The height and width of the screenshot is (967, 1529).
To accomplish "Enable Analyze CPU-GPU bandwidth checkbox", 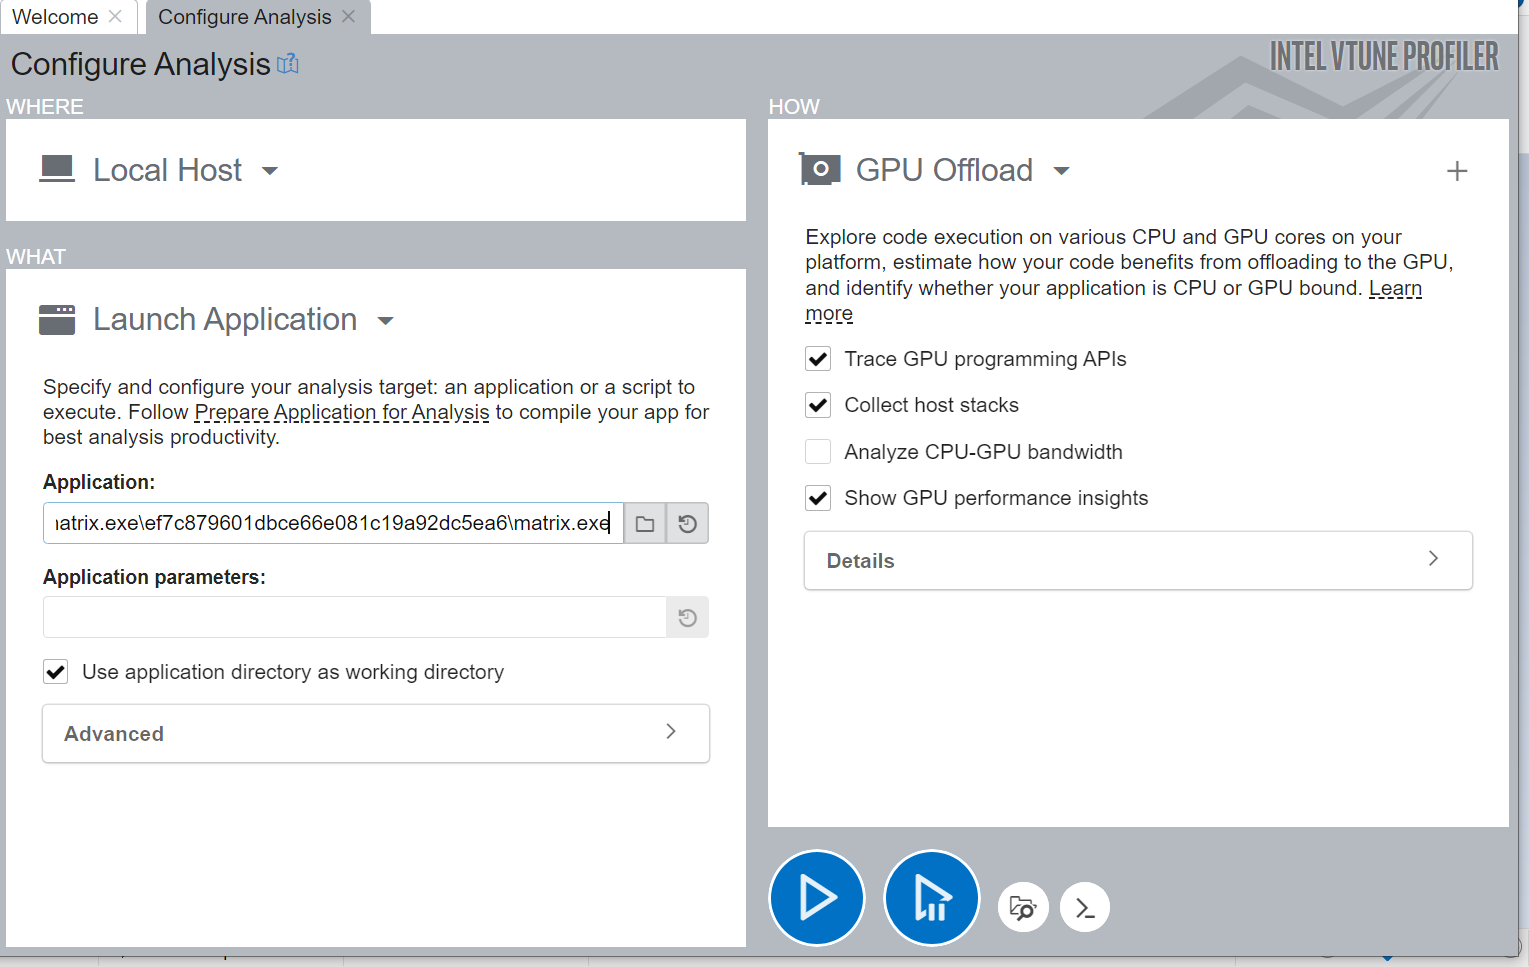I will tap(818, 452).
